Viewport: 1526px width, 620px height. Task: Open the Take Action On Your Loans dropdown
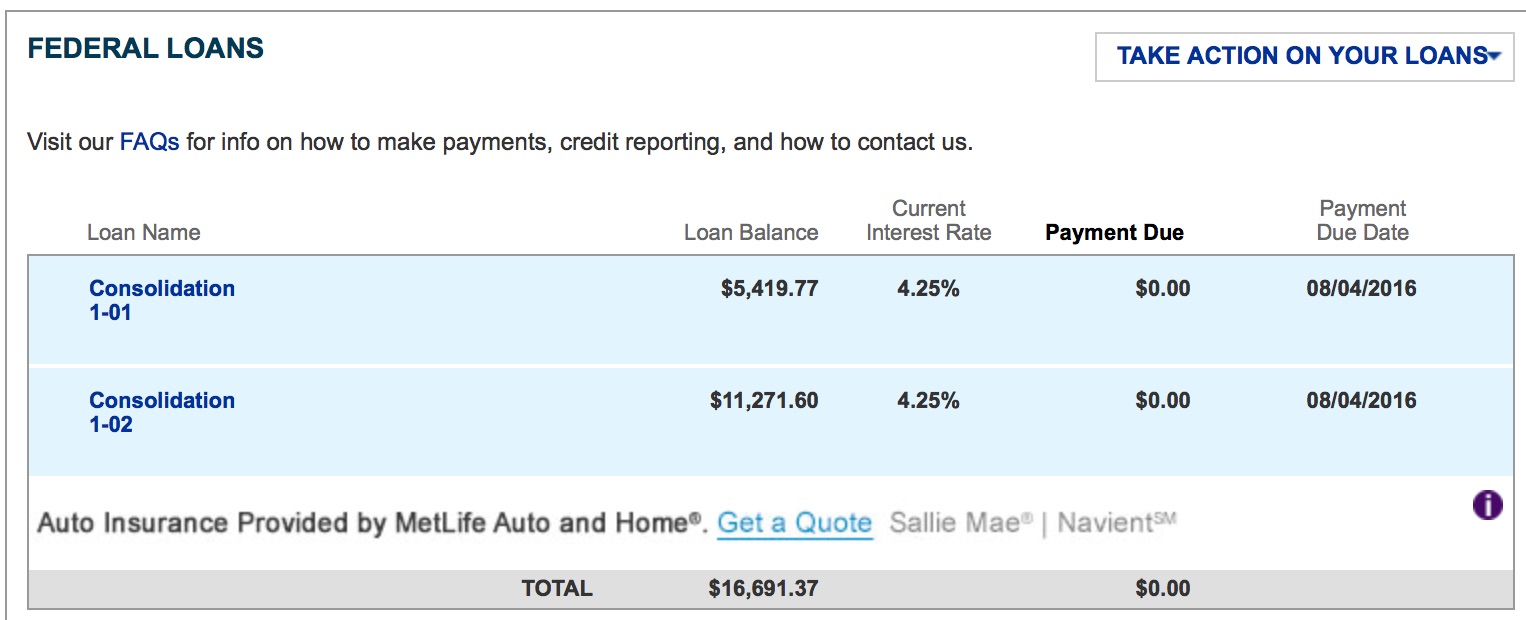click(1304, 56)
